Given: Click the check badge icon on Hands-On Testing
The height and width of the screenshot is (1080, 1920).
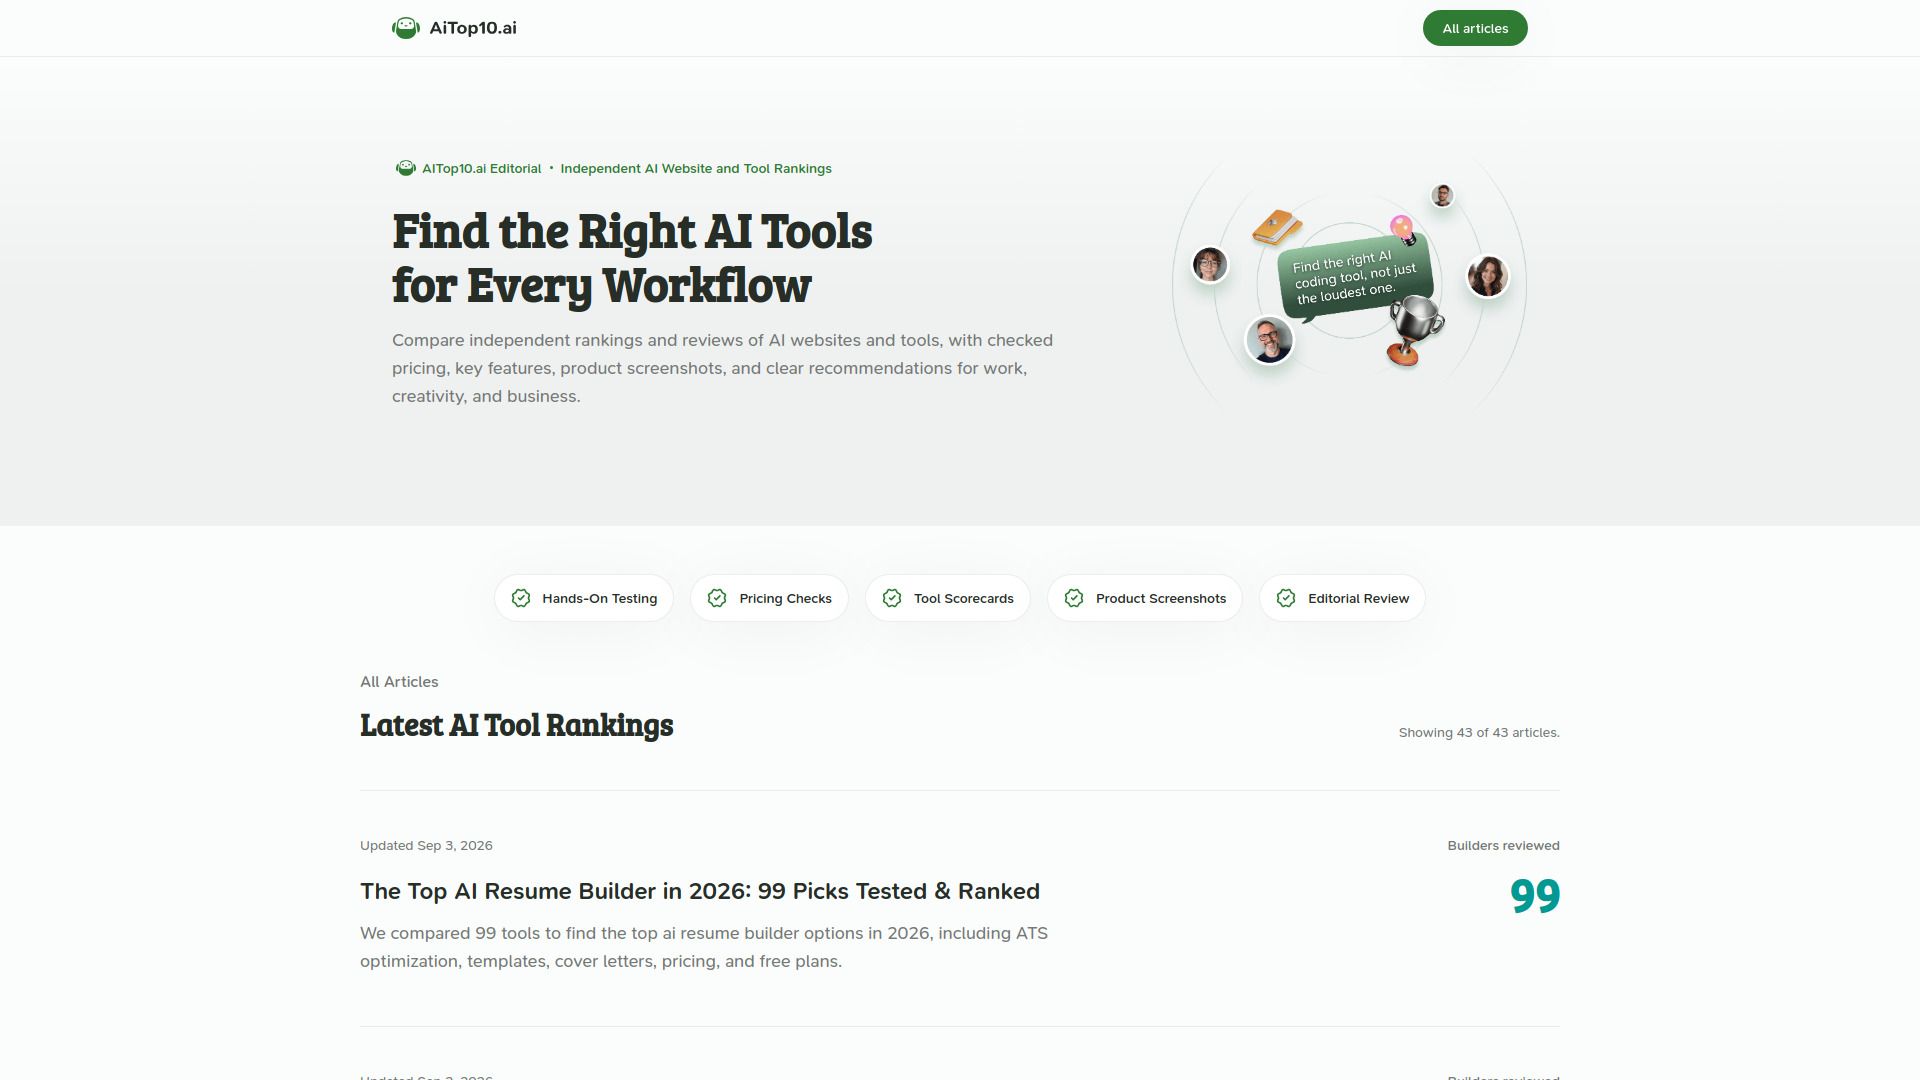Looking at the screenshot, I should point(521,598).
